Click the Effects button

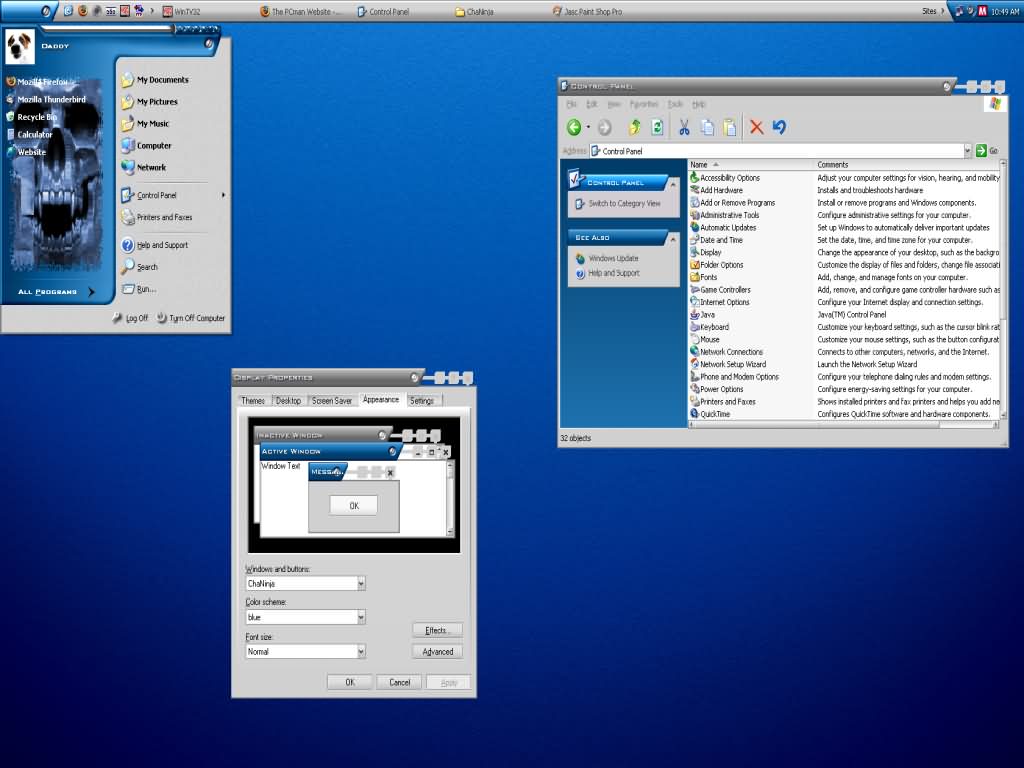[437, 630]
